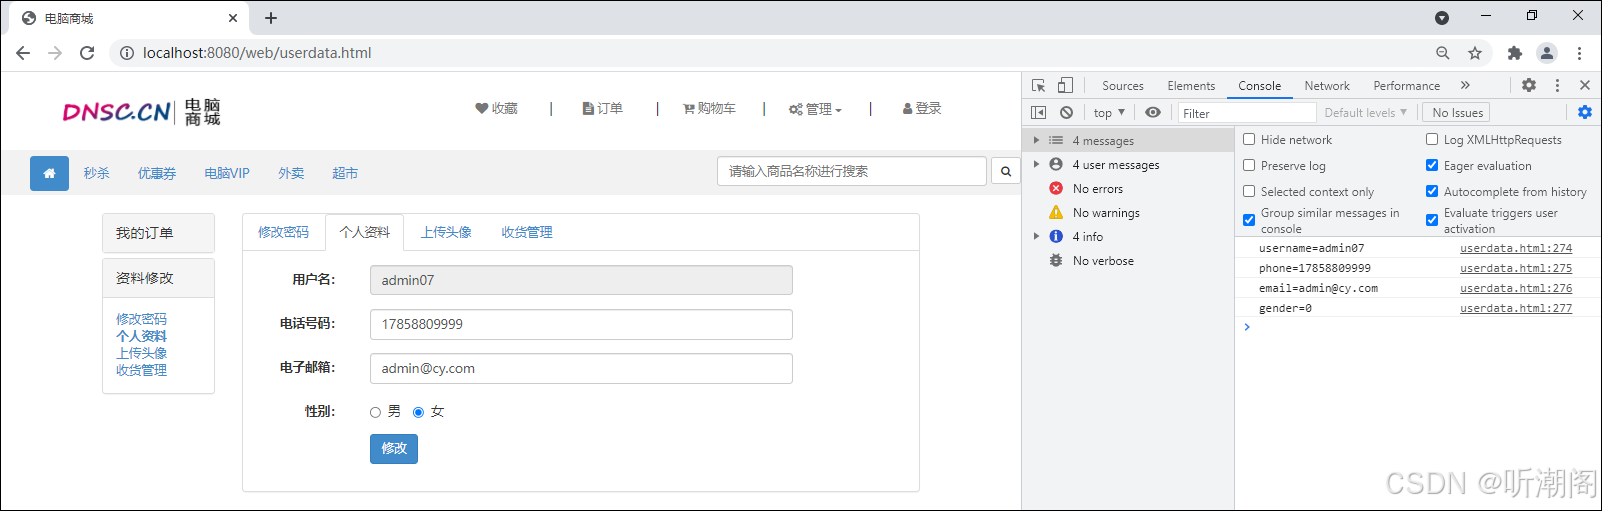Clear the console with the ban icon
The image size is (1602, 511).
[x=1067, y=113]
